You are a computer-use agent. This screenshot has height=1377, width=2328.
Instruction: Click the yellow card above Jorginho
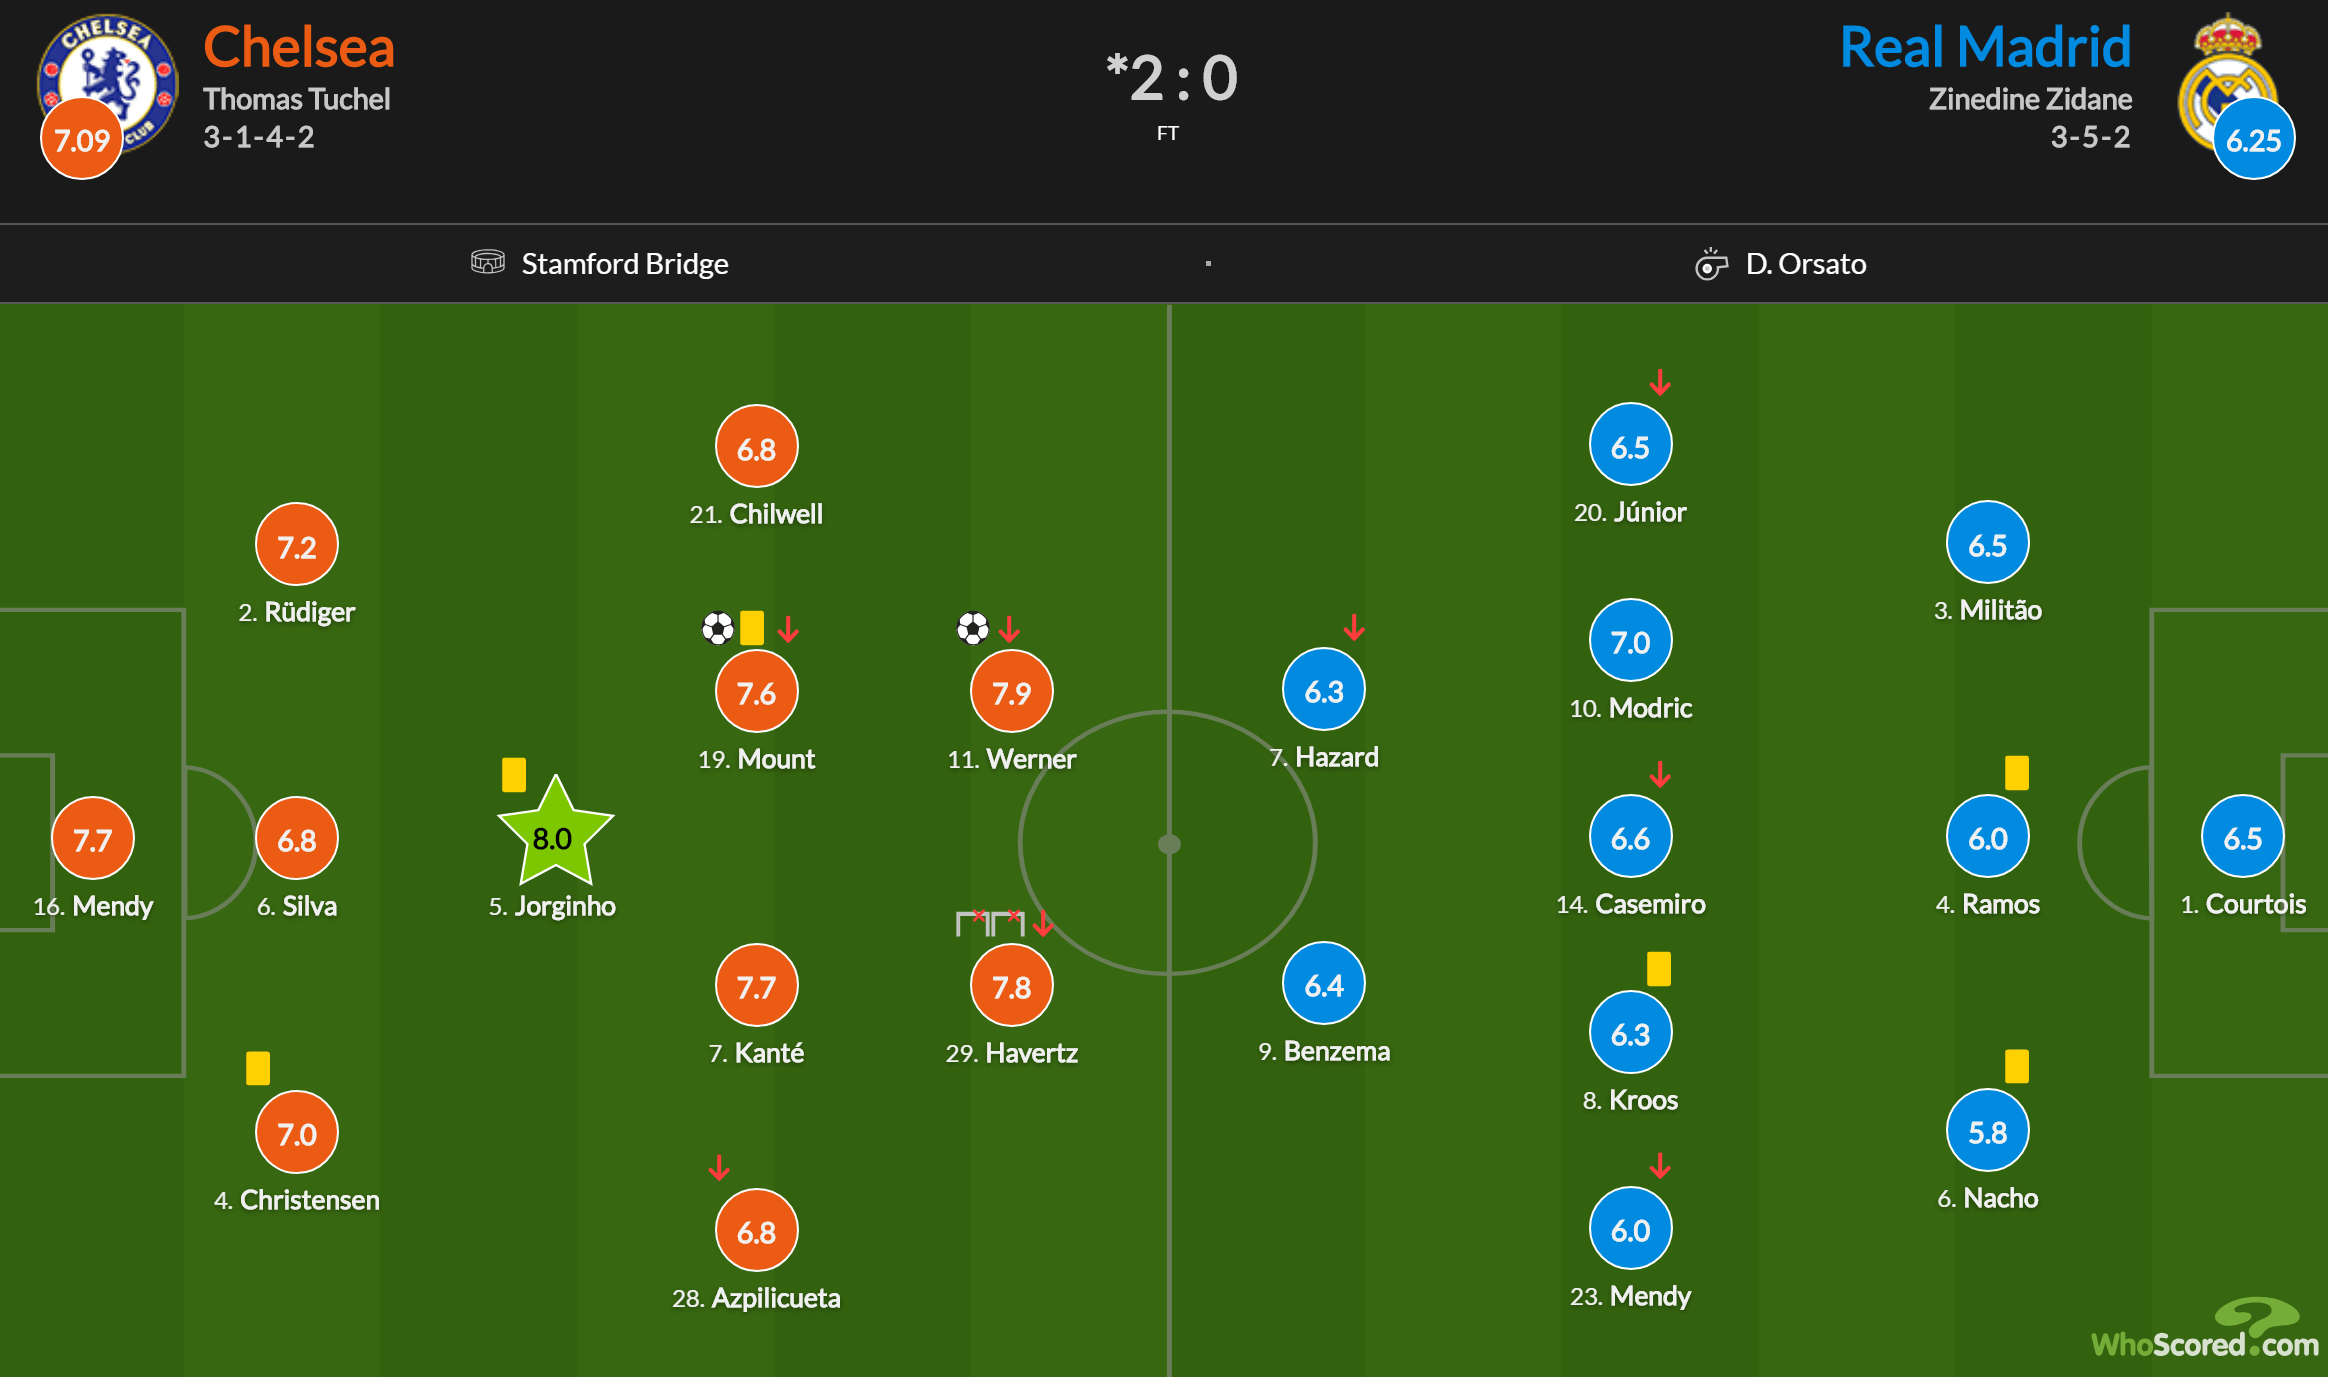tap(514, 774)
